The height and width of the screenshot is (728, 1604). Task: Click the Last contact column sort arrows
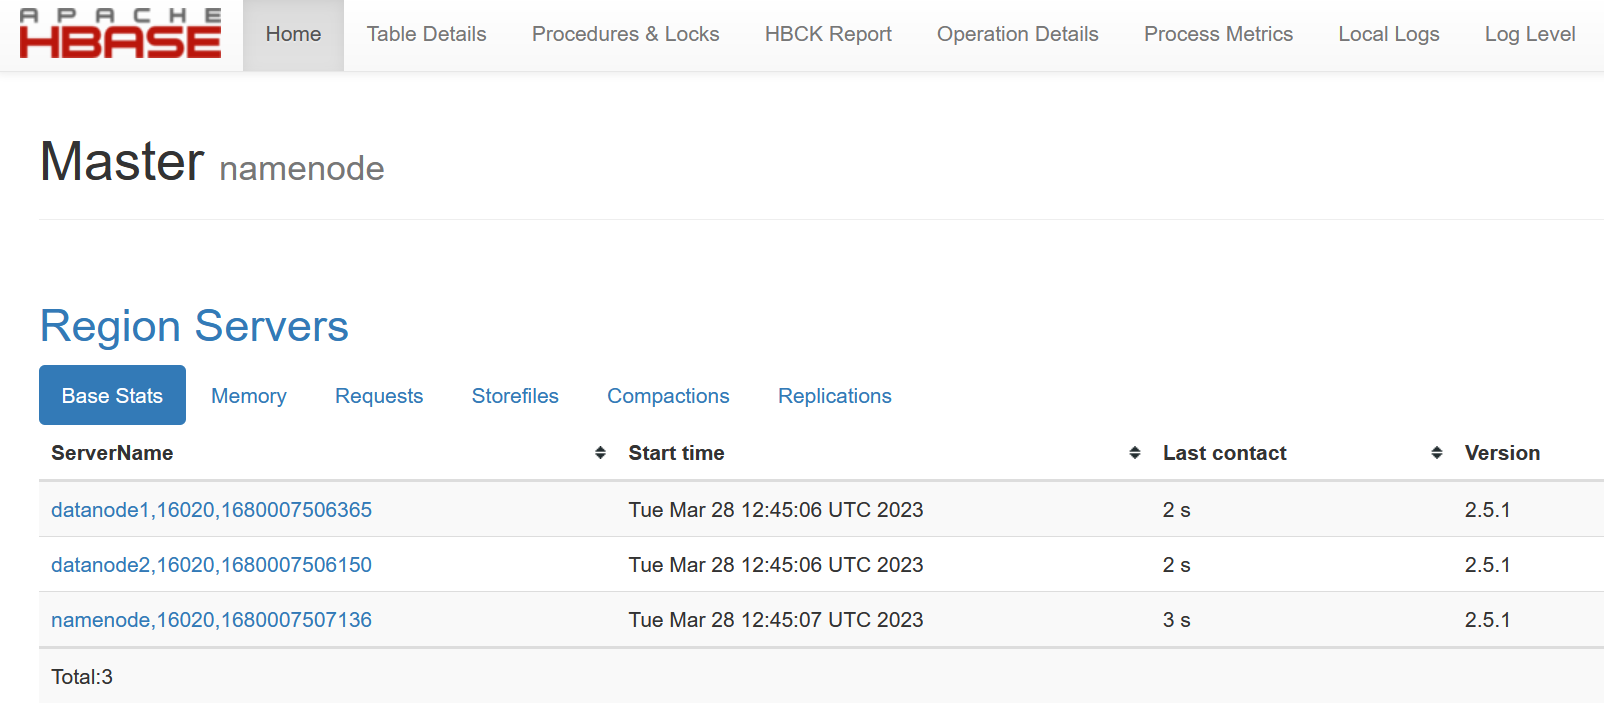pyautogui.click(x=1436, y=453)
